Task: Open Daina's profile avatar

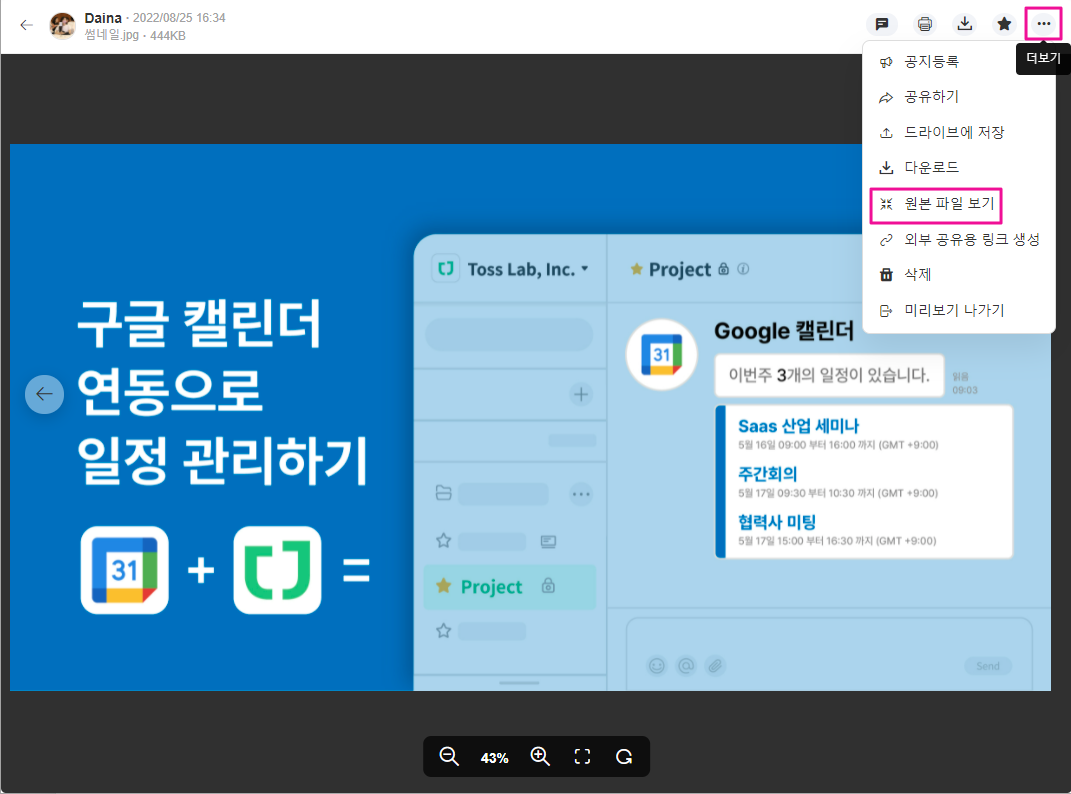Action: (63, 26)
